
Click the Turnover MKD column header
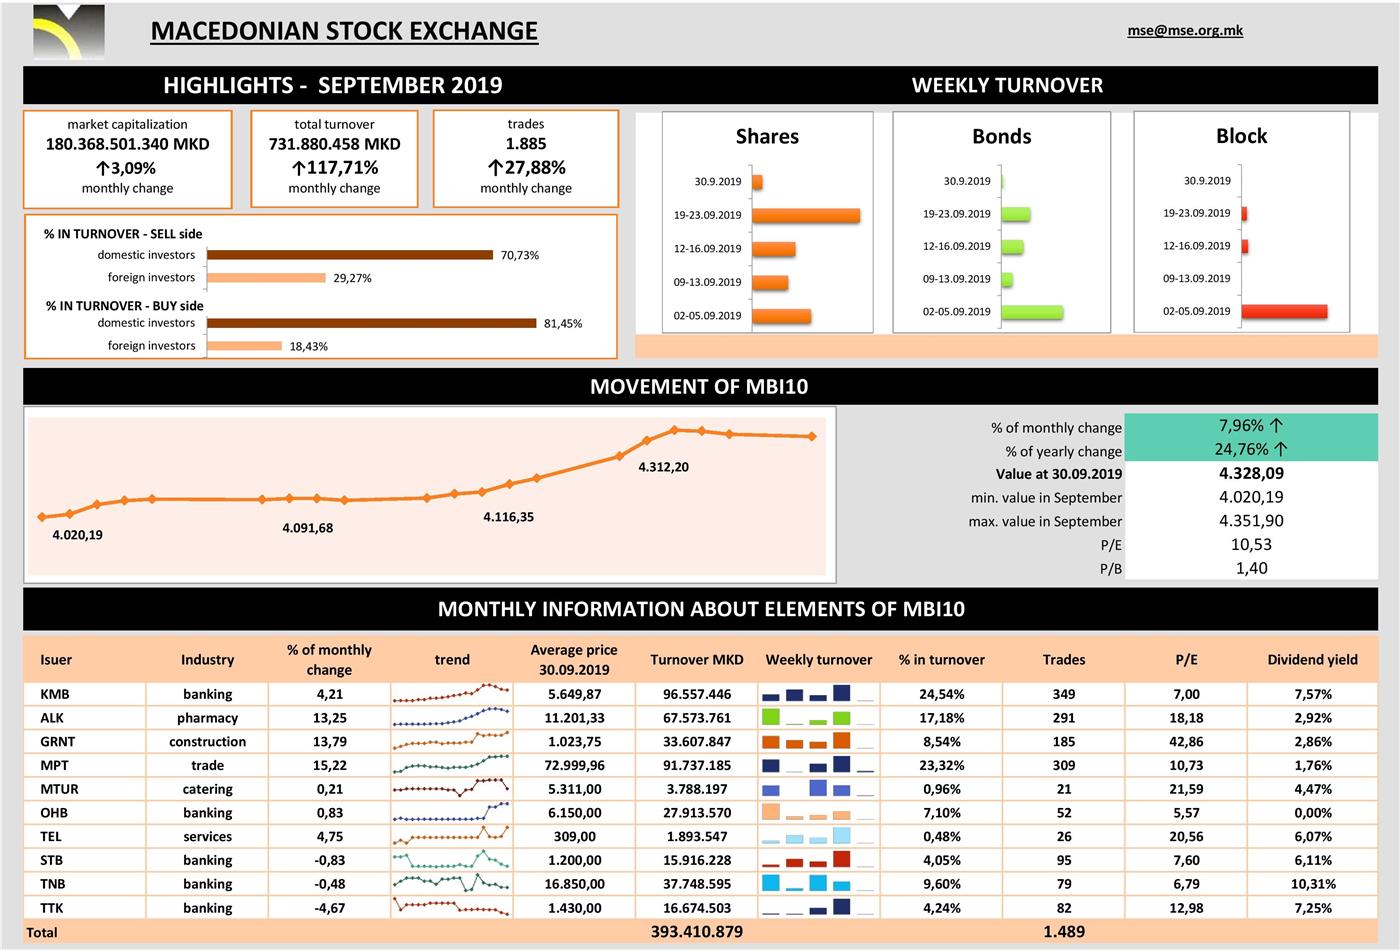click(696, 660)
